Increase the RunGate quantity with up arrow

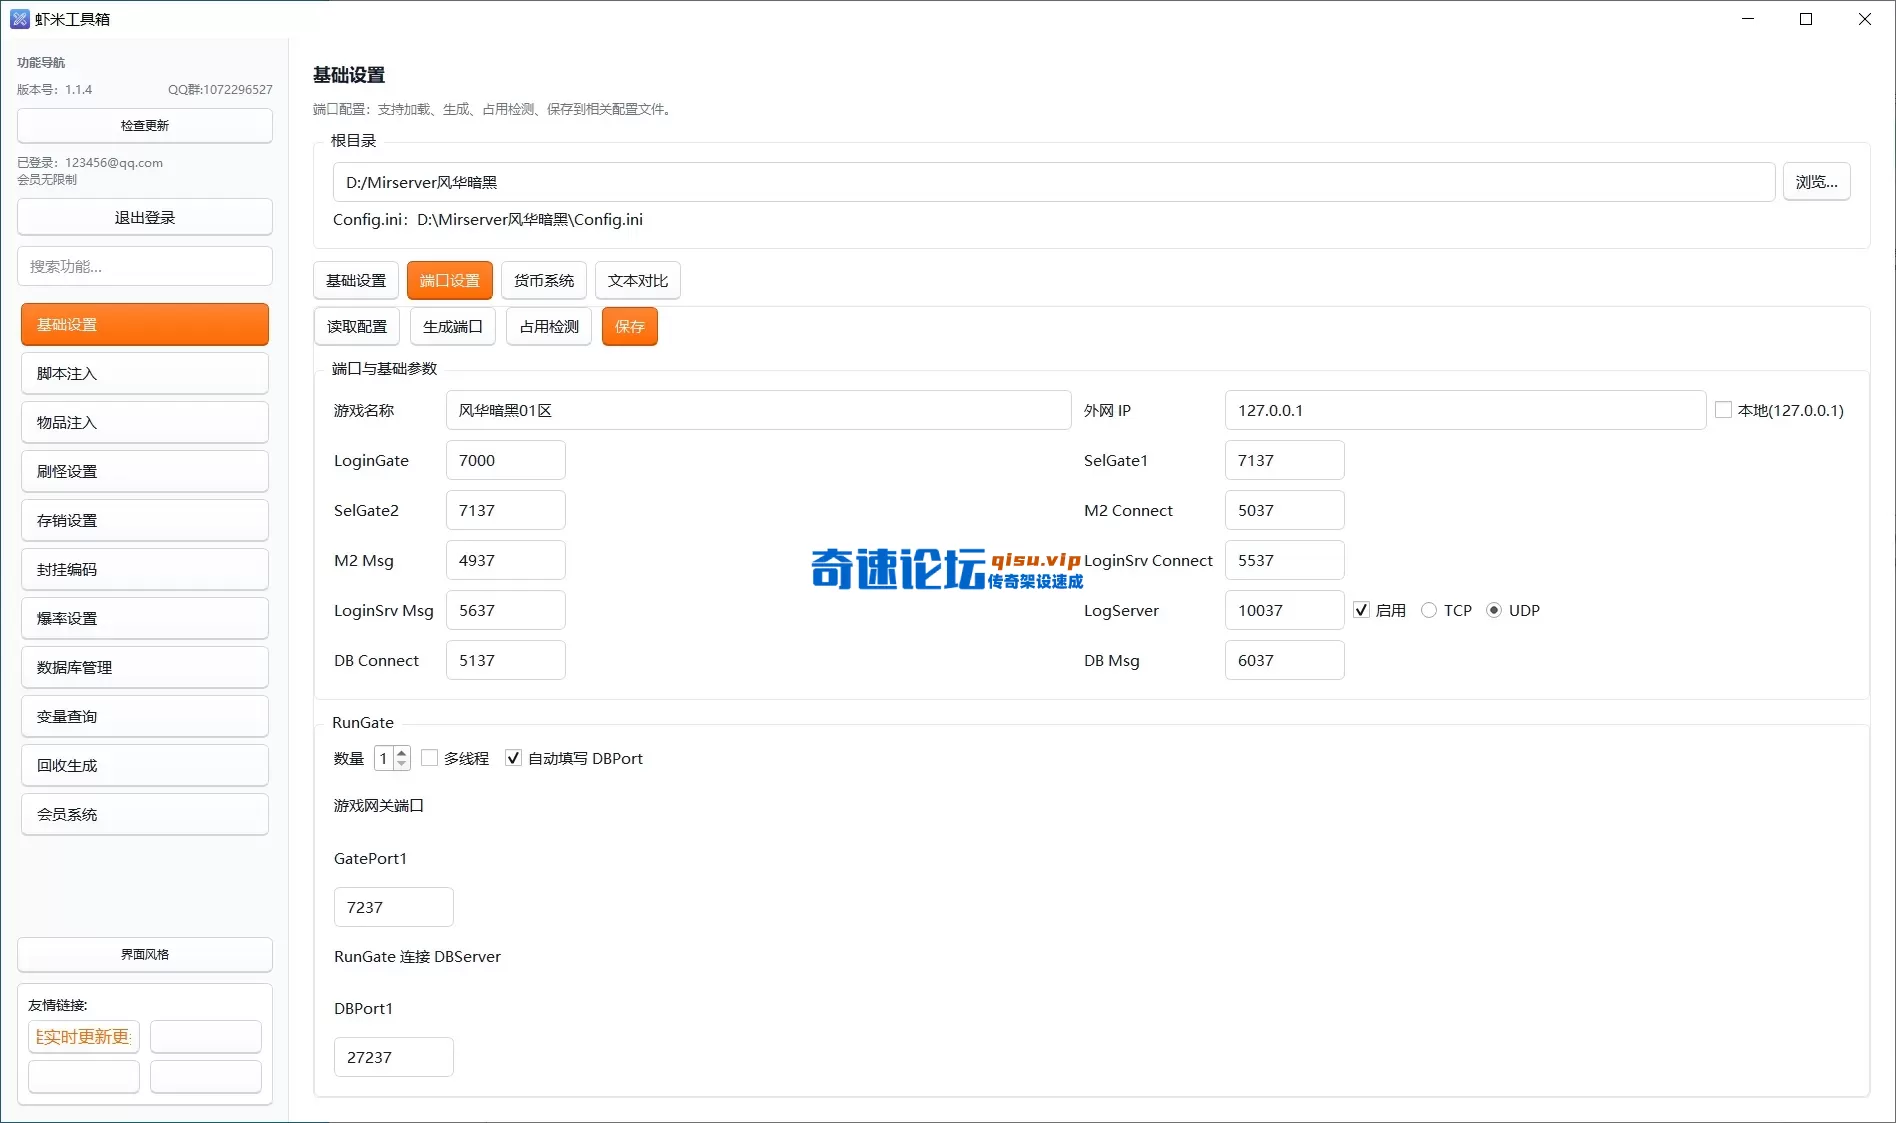[x=402, y=752]
